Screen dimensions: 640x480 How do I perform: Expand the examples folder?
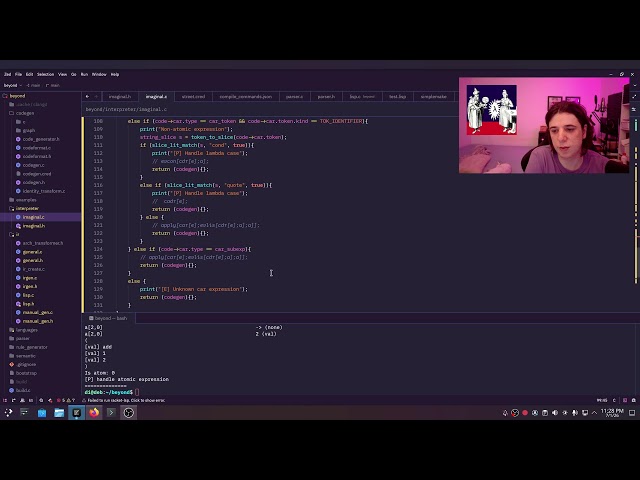23,200
